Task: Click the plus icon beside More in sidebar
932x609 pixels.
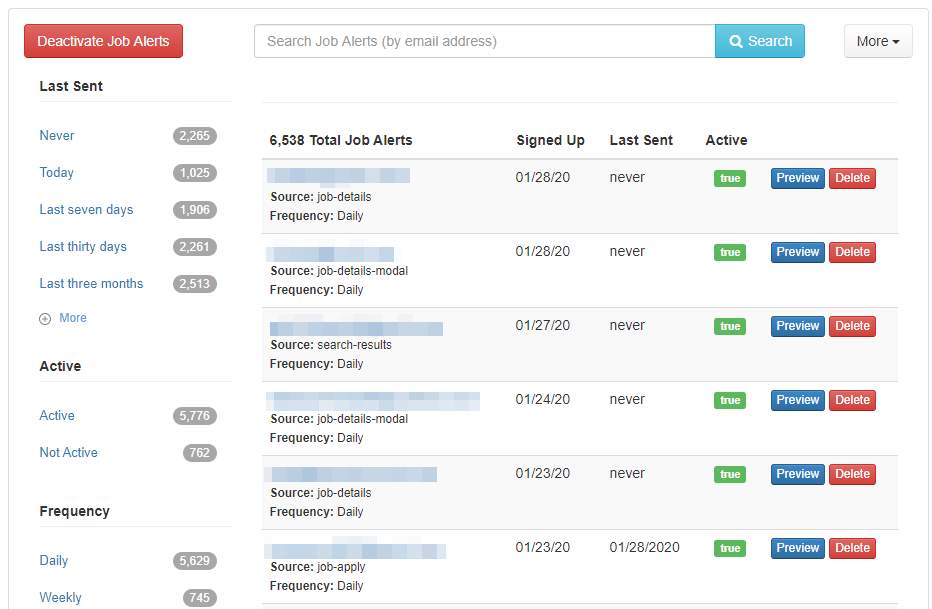Action: (x=47, y=317)
